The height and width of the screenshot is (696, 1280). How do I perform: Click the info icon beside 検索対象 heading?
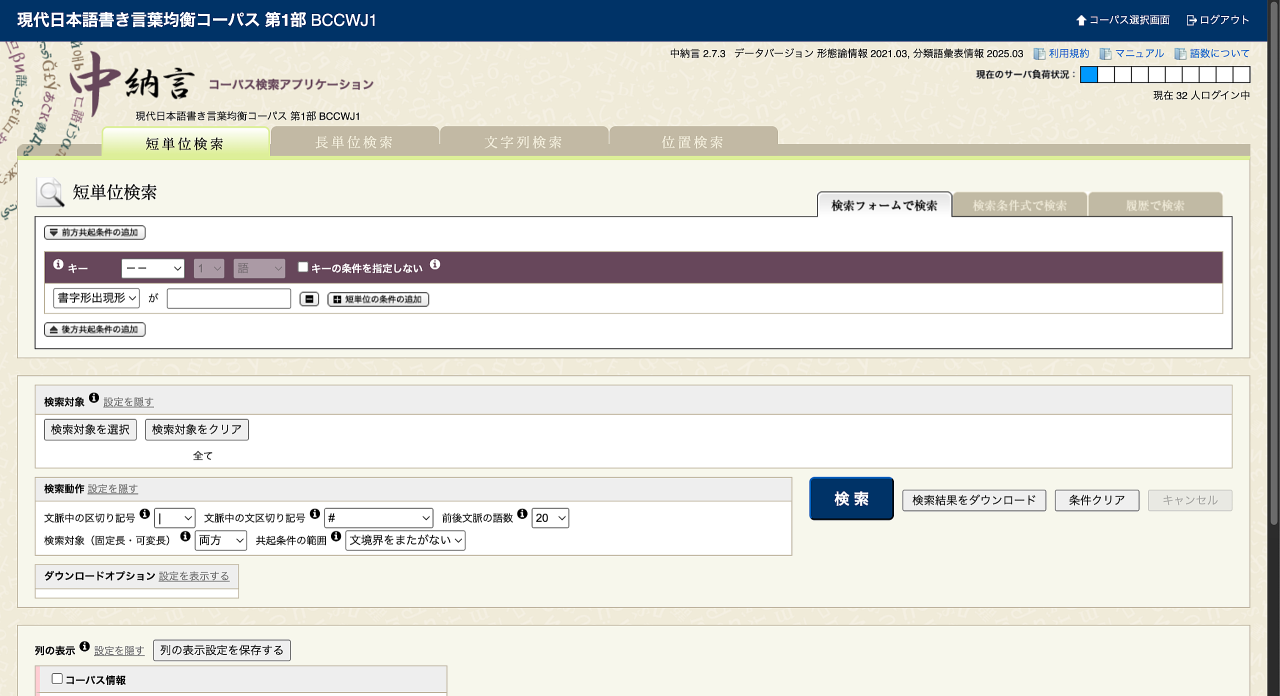94,398
